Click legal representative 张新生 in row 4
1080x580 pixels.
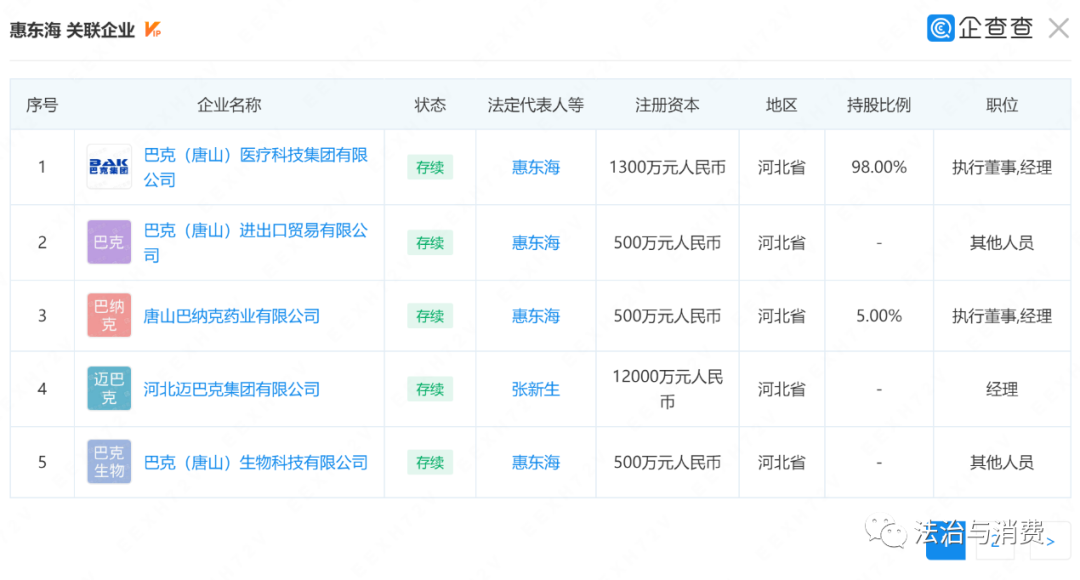click(536, 389)
